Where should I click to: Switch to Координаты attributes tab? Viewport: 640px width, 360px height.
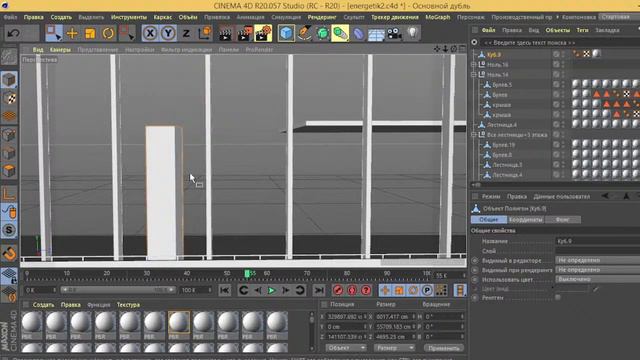click(x=525, y=220)
